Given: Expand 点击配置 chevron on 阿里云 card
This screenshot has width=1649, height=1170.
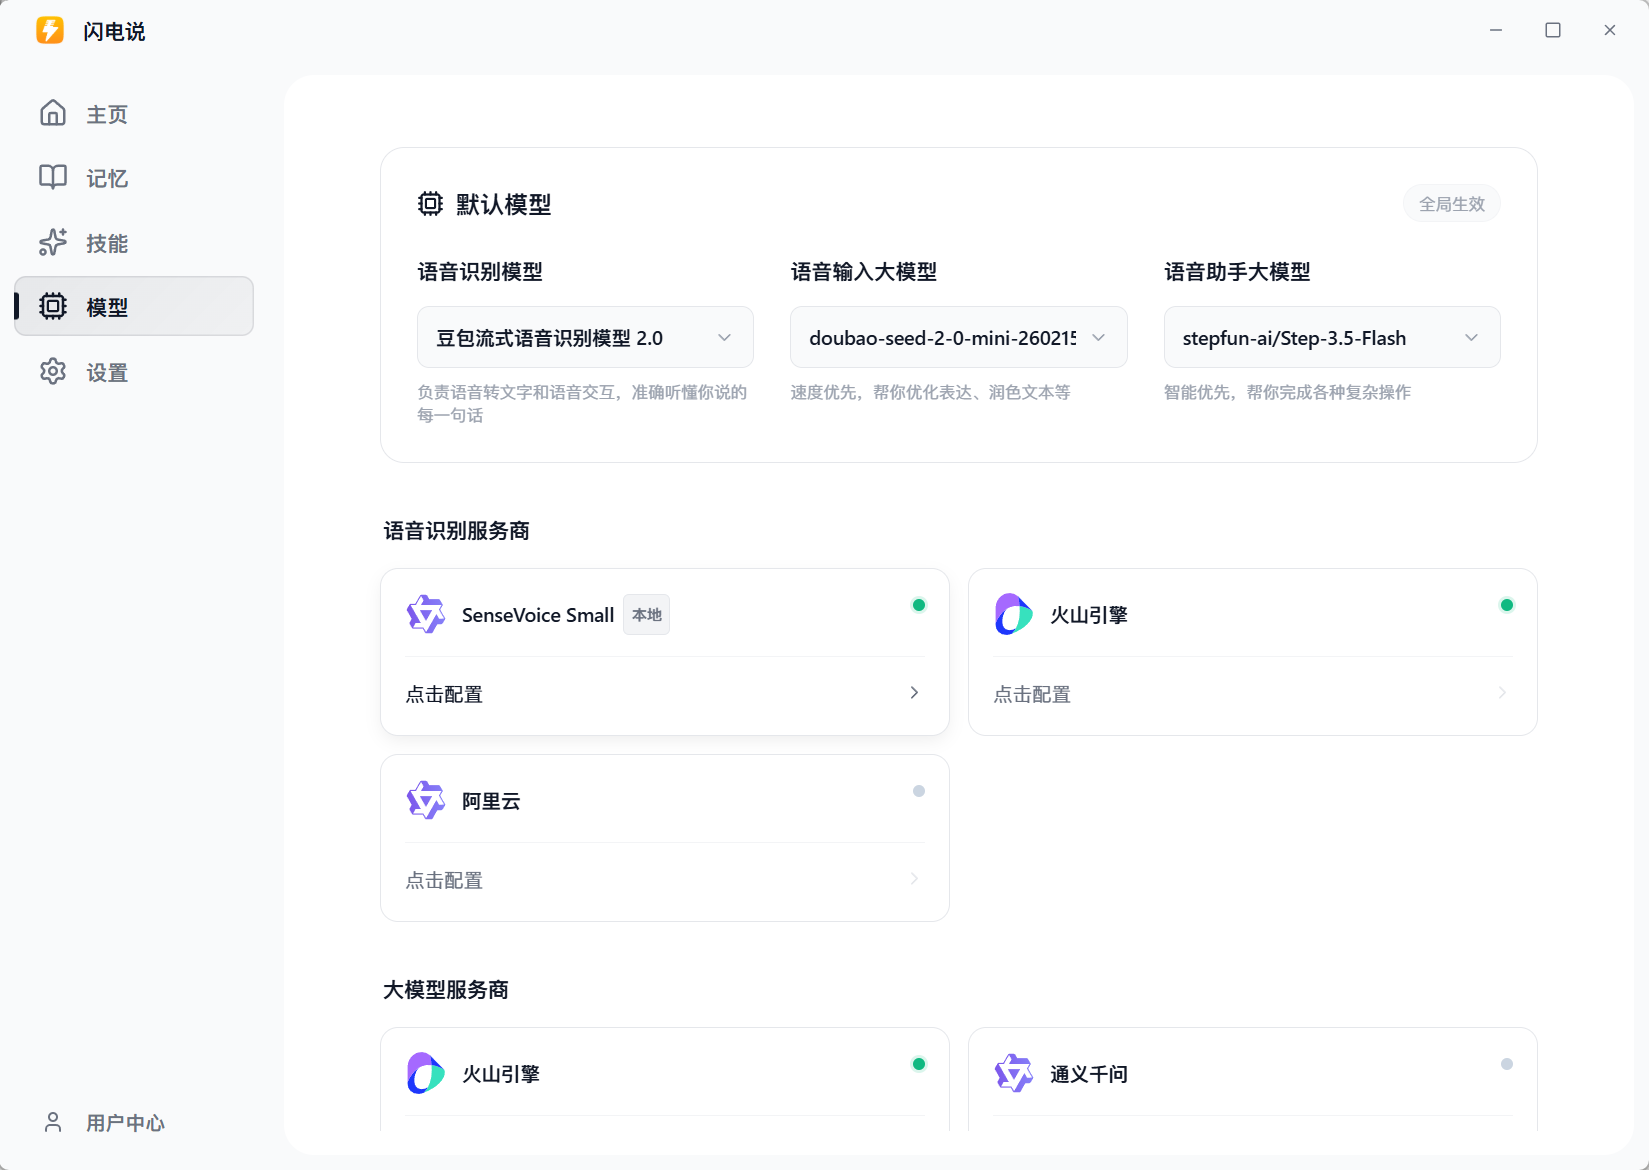Looking at the screenshot, I should click(914, 878).
